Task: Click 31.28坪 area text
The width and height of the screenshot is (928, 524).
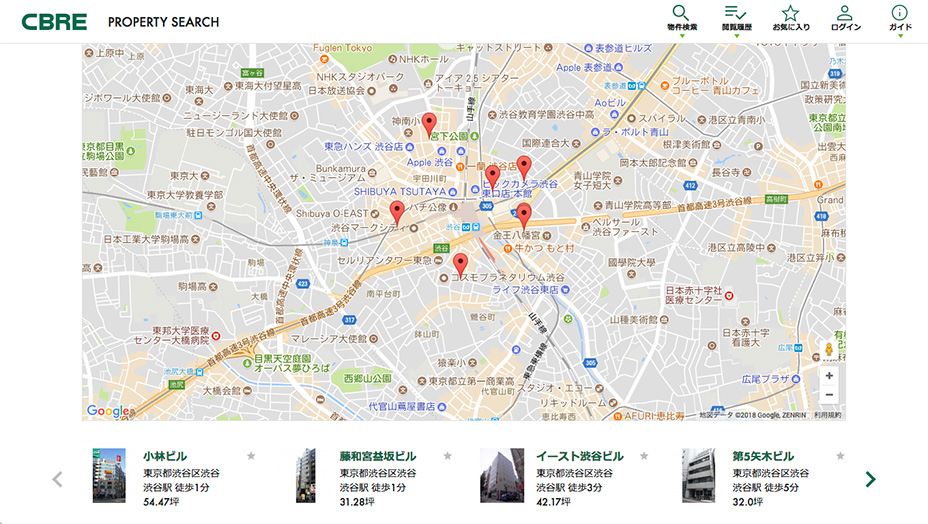Action: pos(357,502)
